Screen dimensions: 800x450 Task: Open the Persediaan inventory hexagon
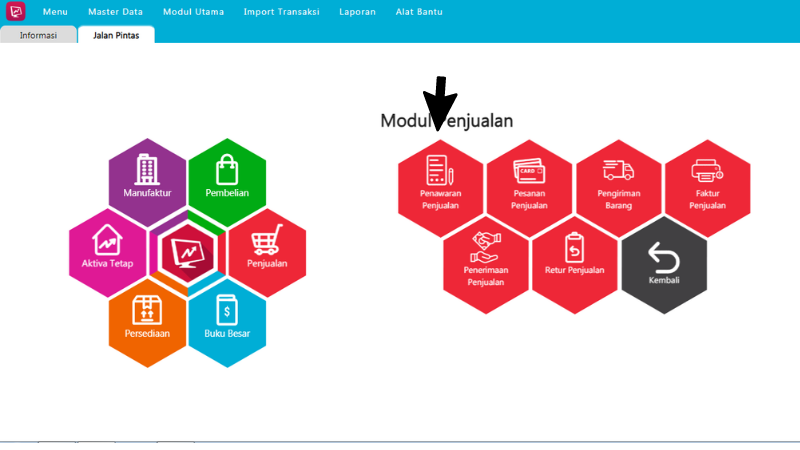coord(148,317)
